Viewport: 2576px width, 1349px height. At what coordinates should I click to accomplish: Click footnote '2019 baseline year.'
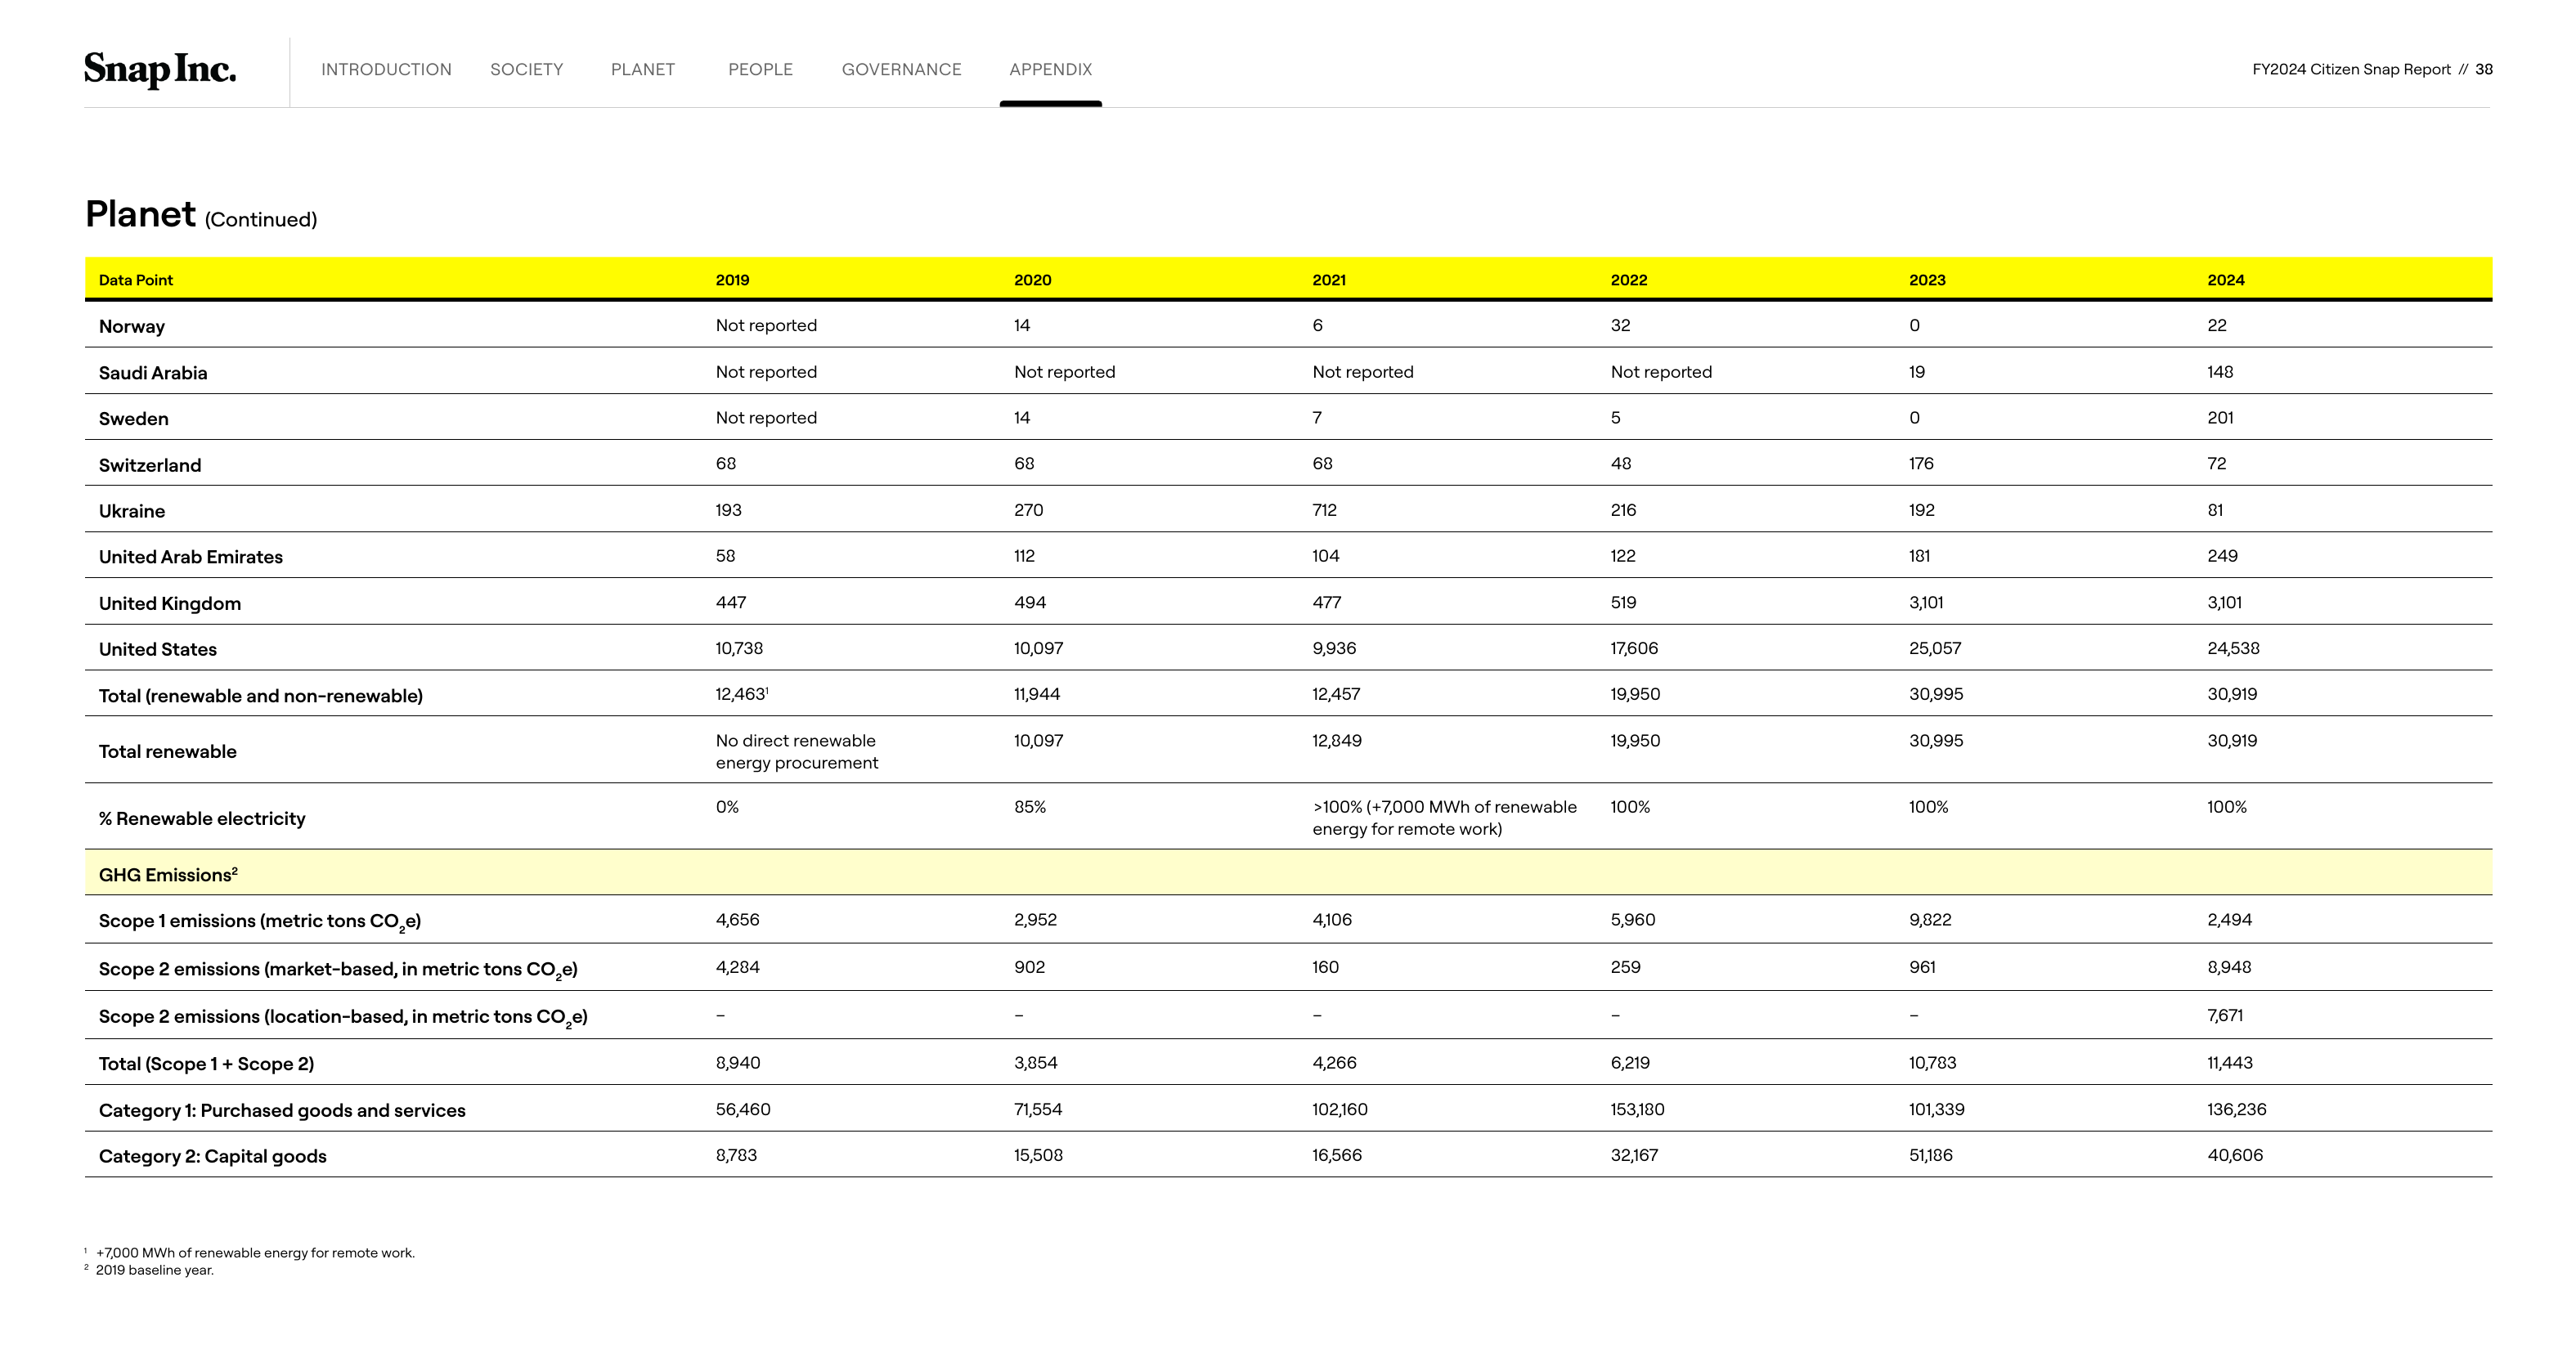point(155,1270)
